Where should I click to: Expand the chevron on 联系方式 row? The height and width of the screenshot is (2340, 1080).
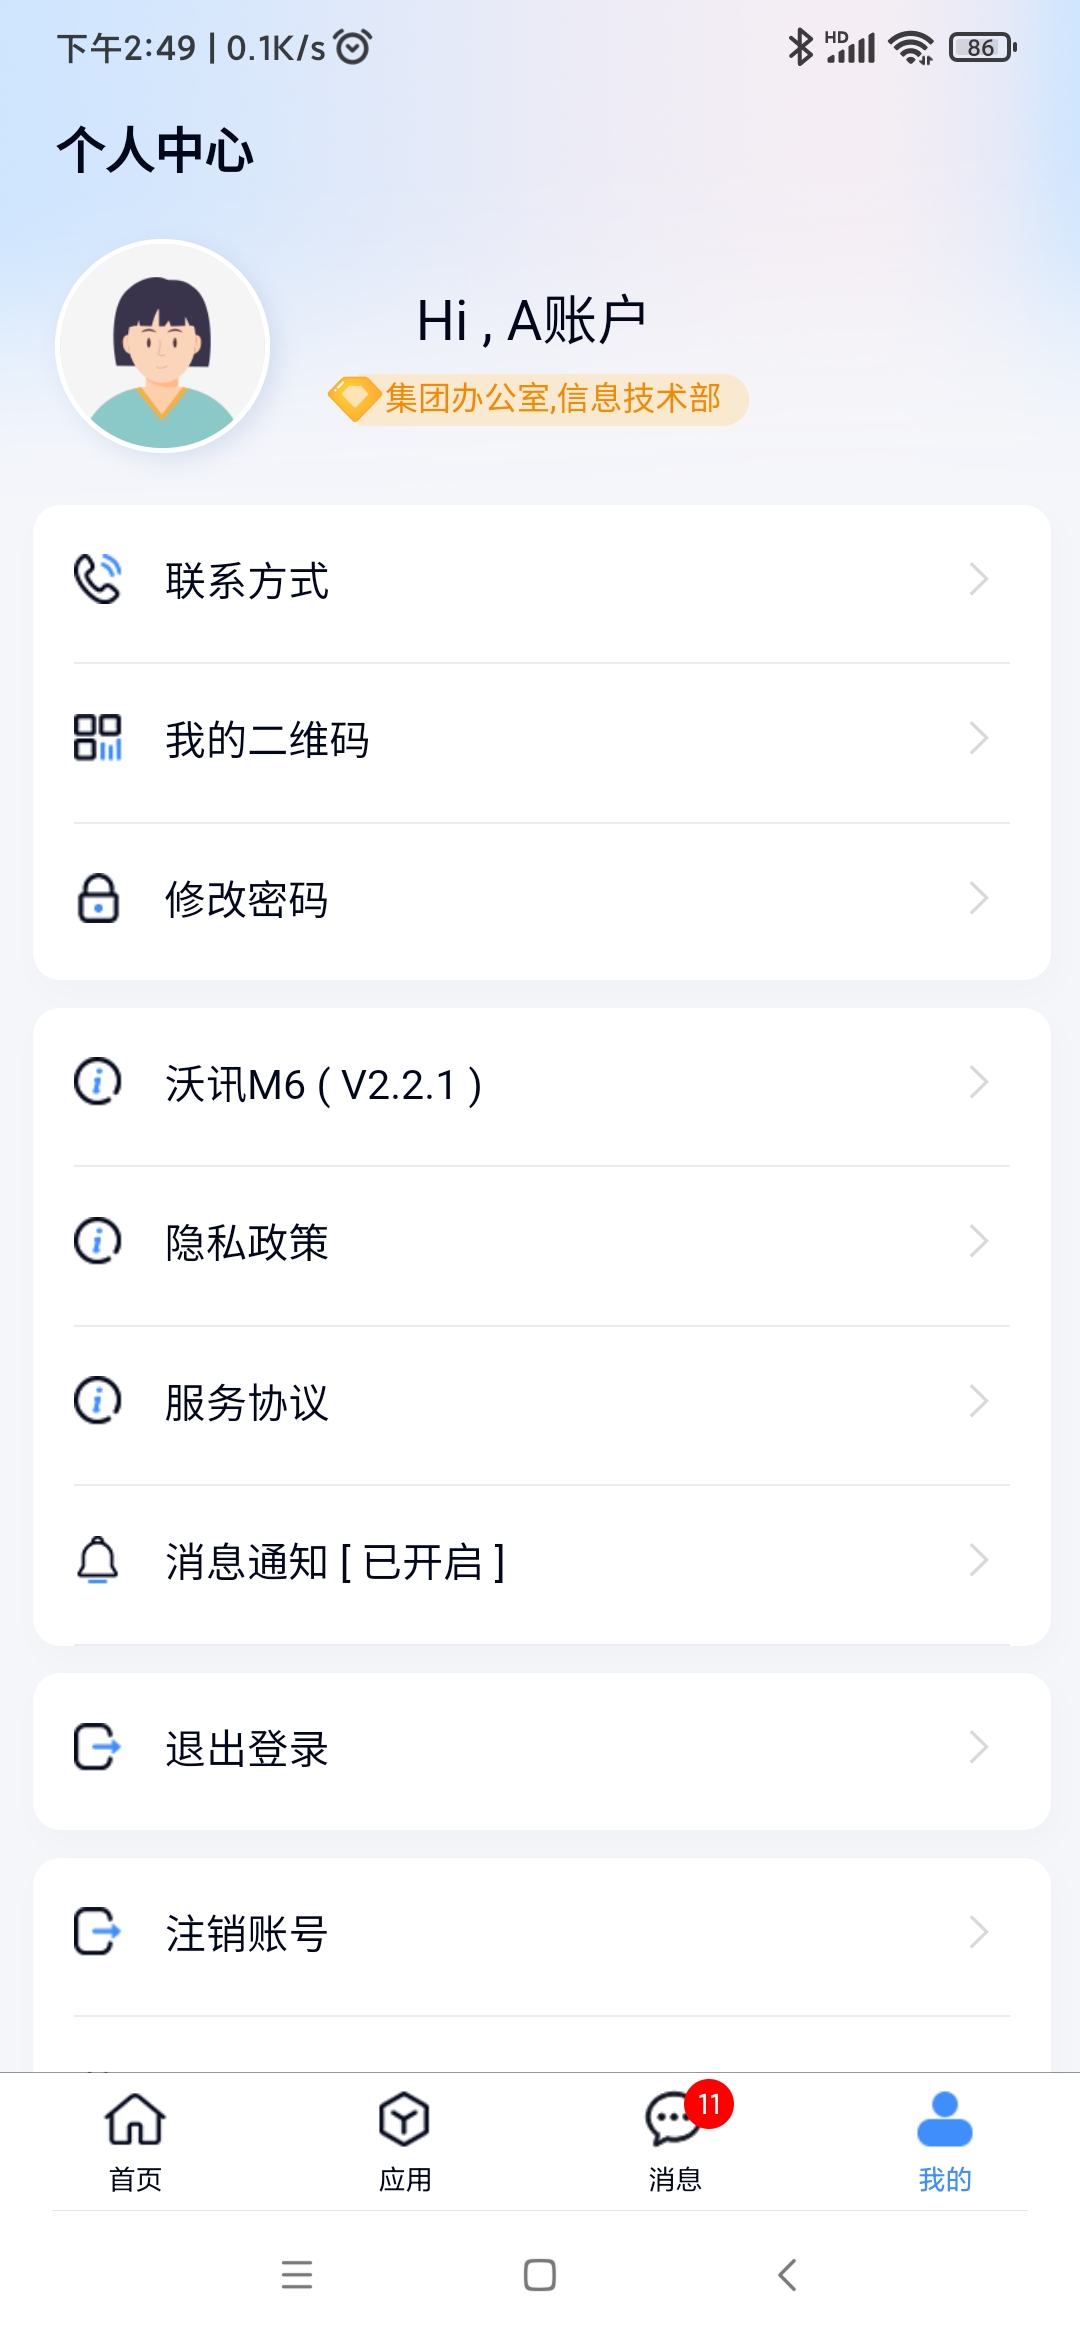[x=979, y=579]
